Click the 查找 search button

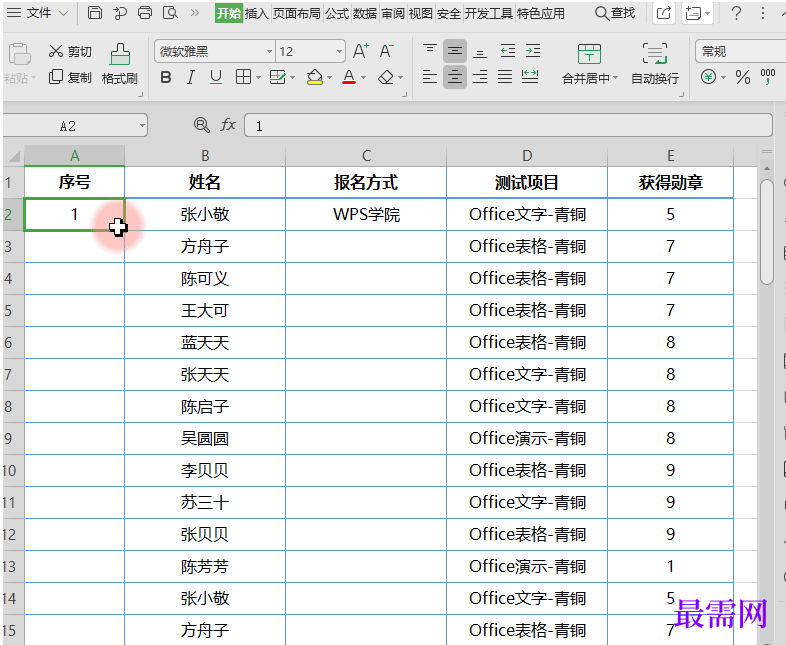click(615, 13)
